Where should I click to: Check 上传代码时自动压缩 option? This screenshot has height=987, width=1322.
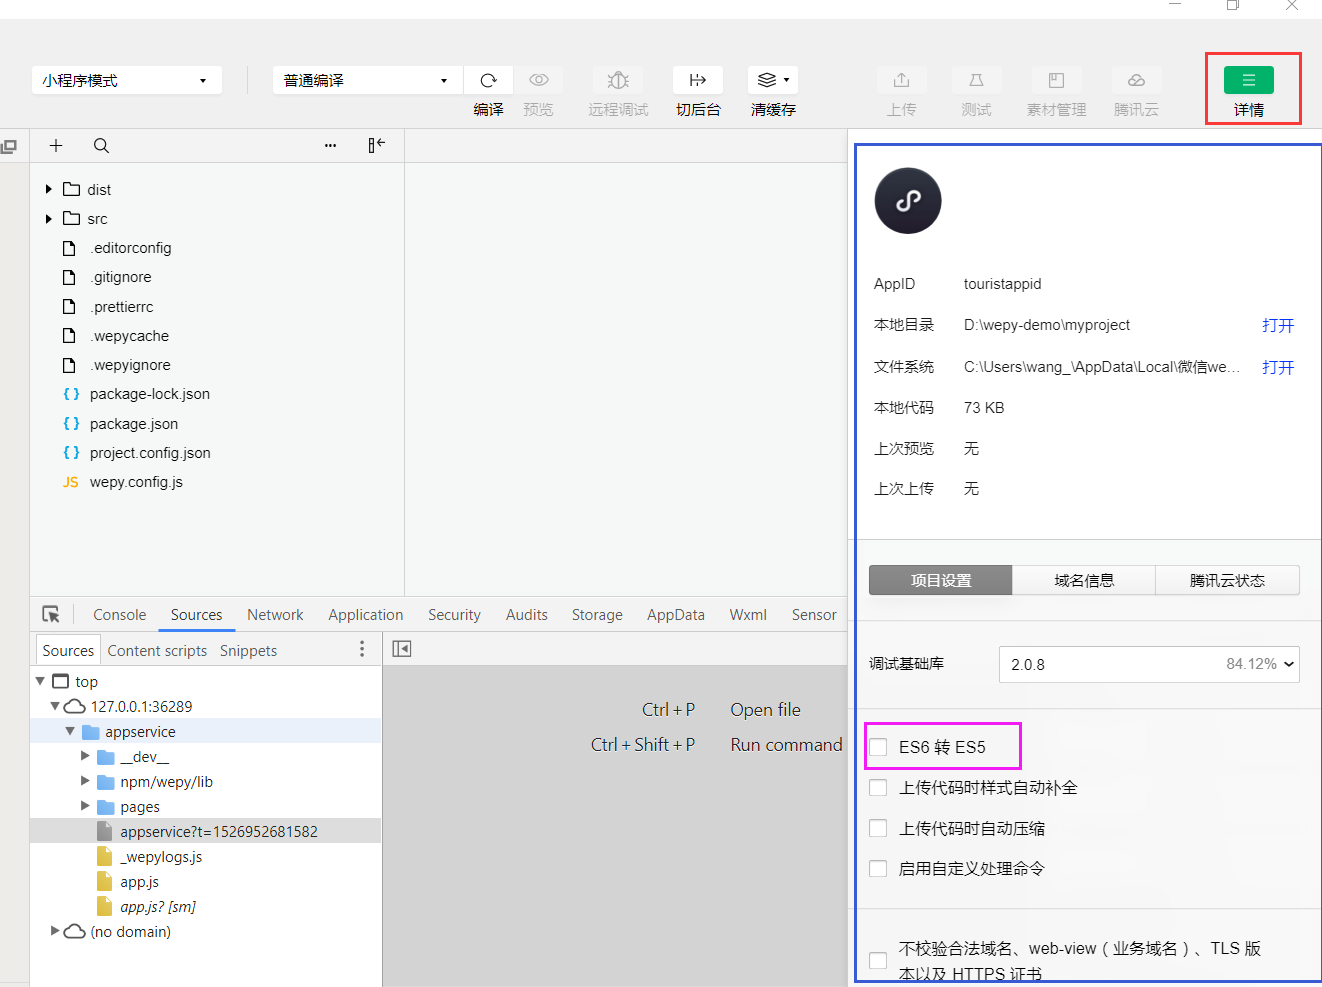tap(878, 828)
